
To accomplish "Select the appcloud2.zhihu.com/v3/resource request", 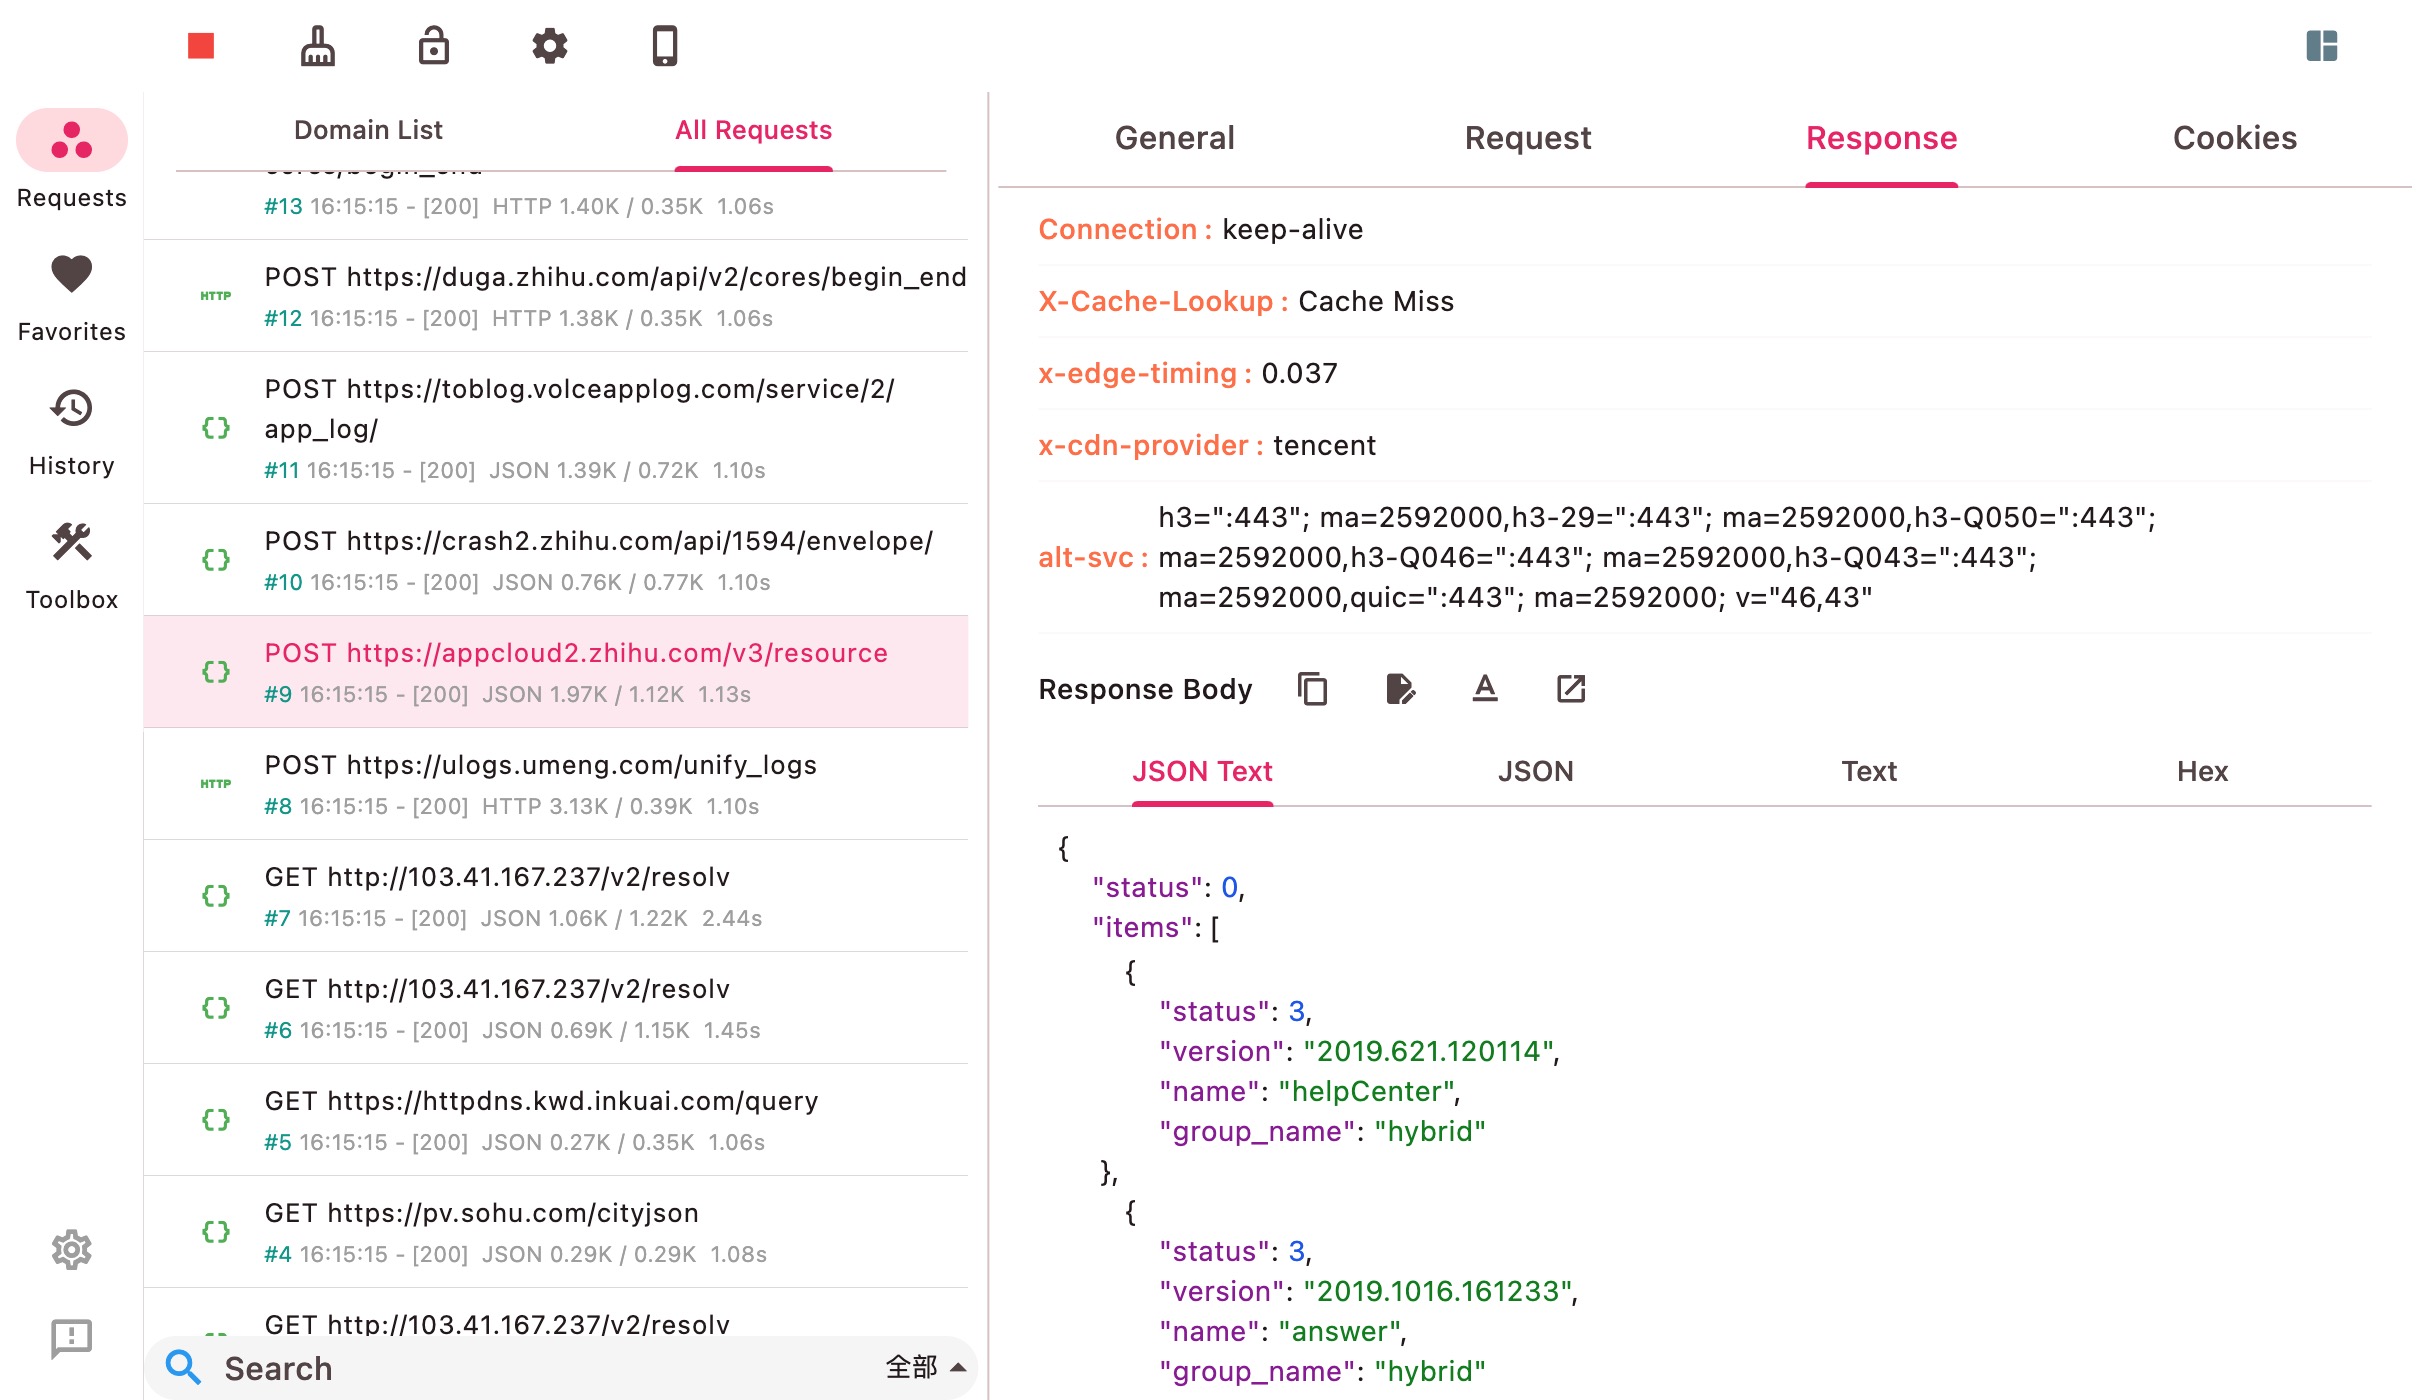I will pos(575,671).
